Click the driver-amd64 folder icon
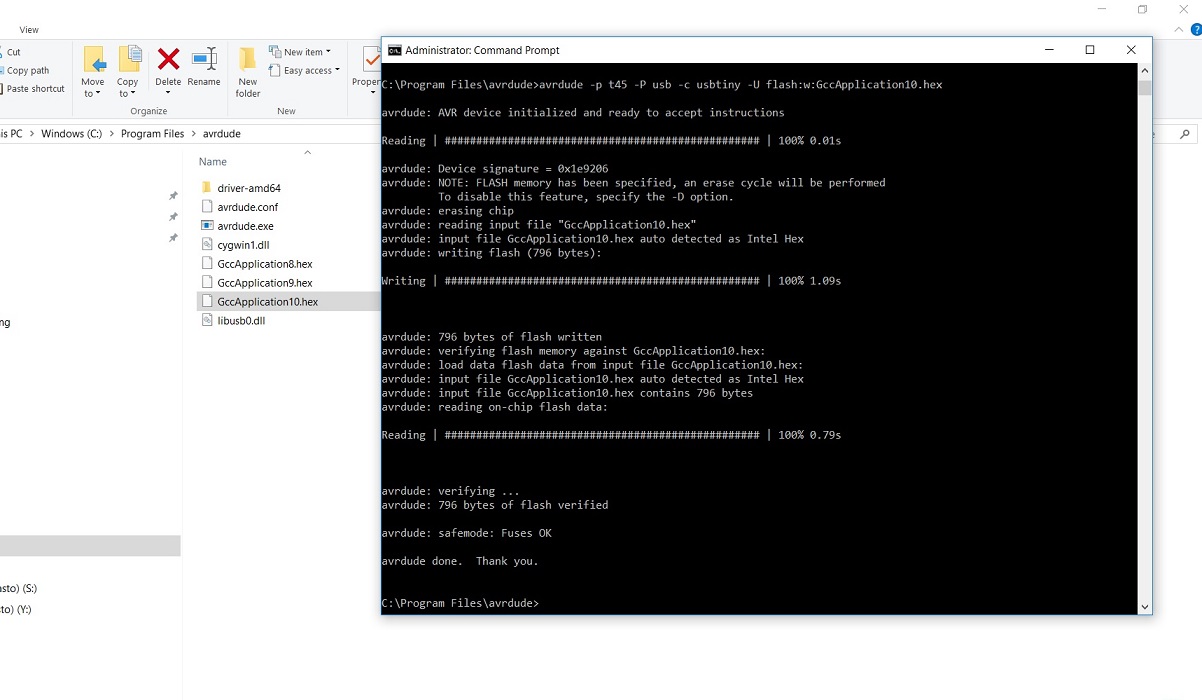The width and height of the screenshot is (1202, 700). coord(207,188)
